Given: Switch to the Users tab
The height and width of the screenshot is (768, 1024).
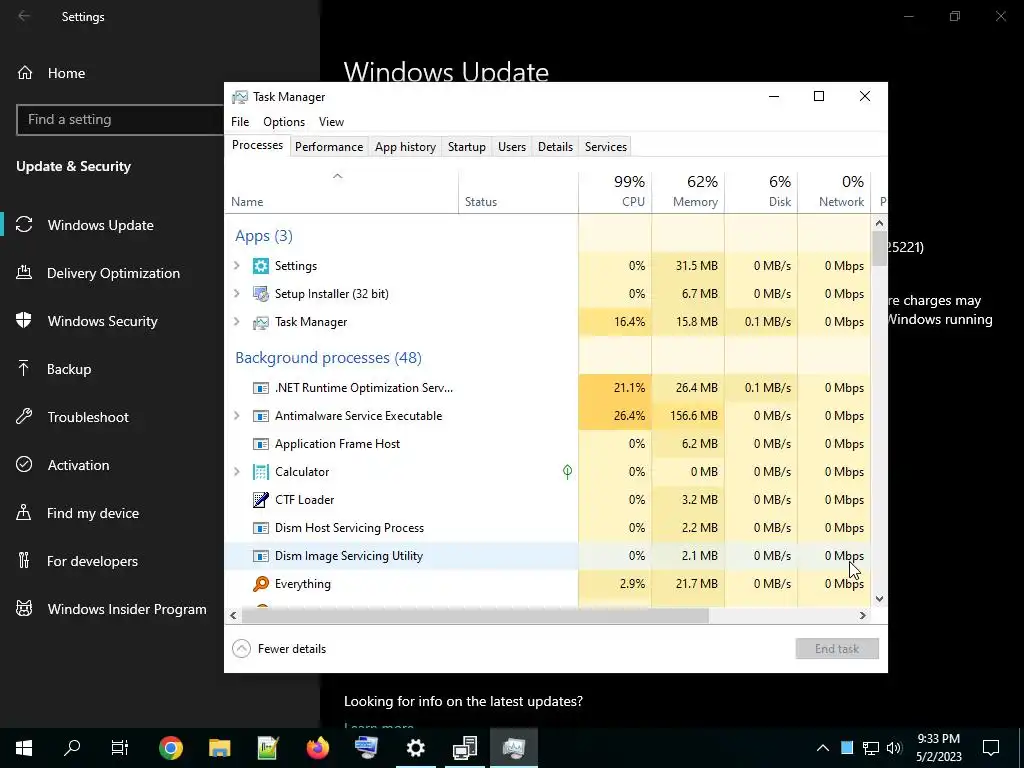Looking at the screenshot, I should [x=512, y=147].
